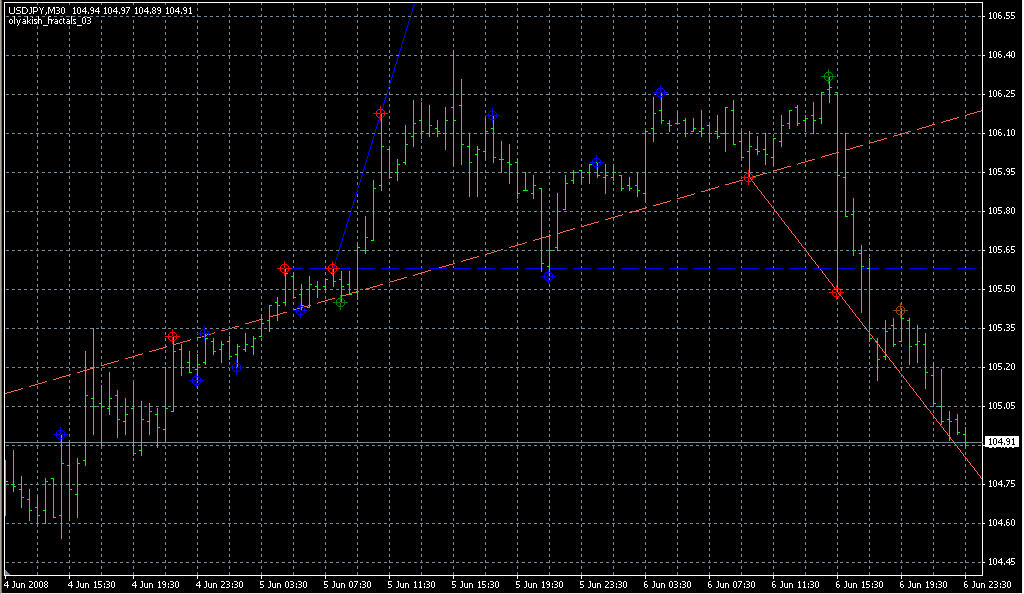Click the red fractal marker near the 105.50 price level

[x=836, y=293]
